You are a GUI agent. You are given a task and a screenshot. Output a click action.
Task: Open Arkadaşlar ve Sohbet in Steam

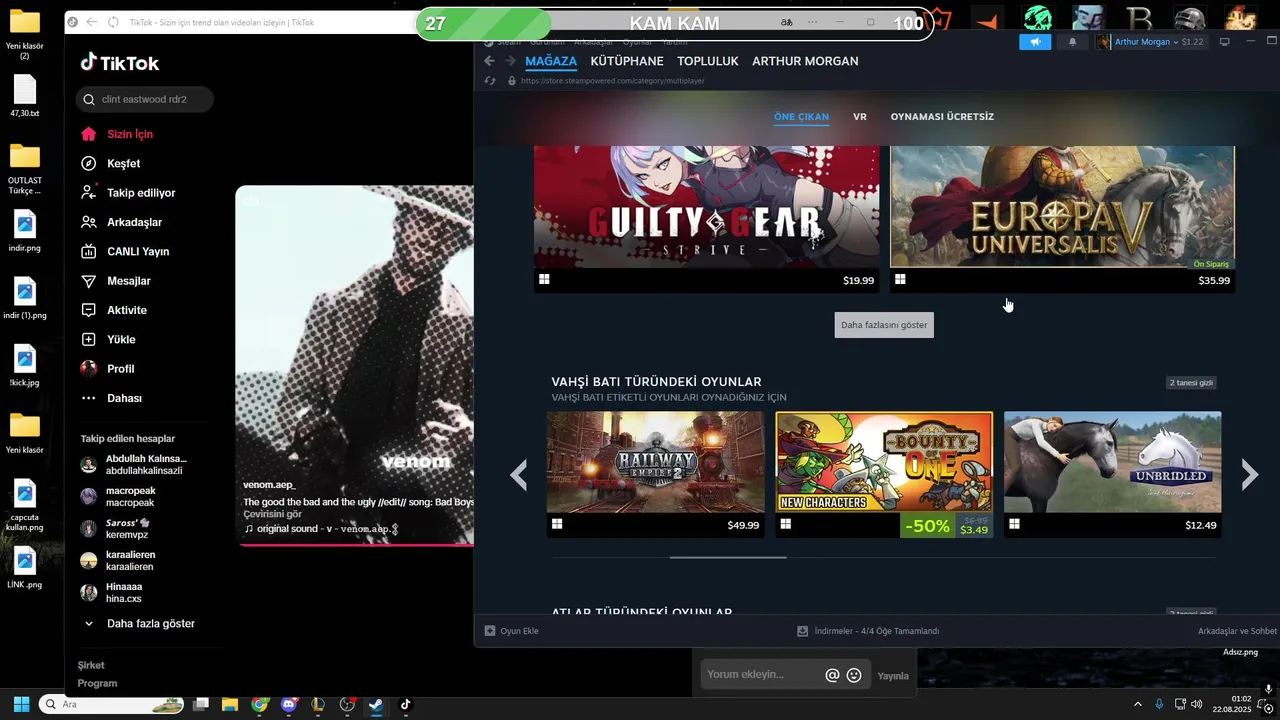(1237, 631)
